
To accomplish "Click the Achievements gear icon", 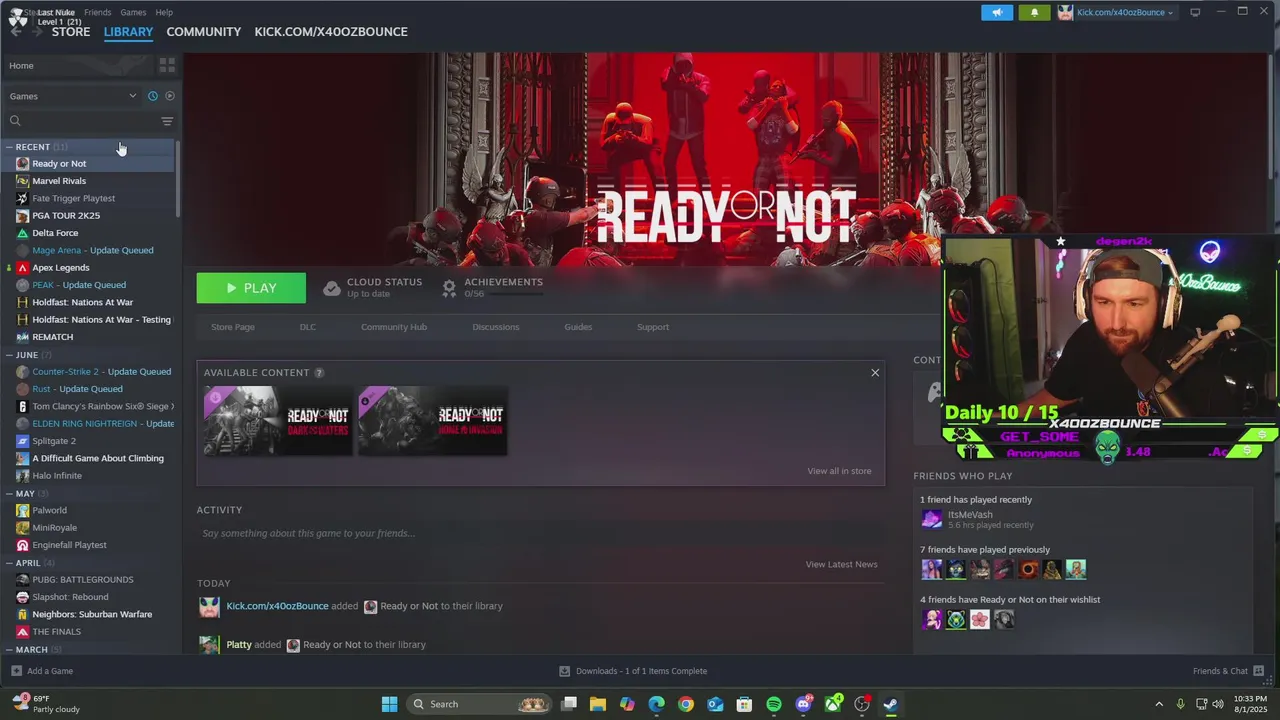I will tap(449, 289).
